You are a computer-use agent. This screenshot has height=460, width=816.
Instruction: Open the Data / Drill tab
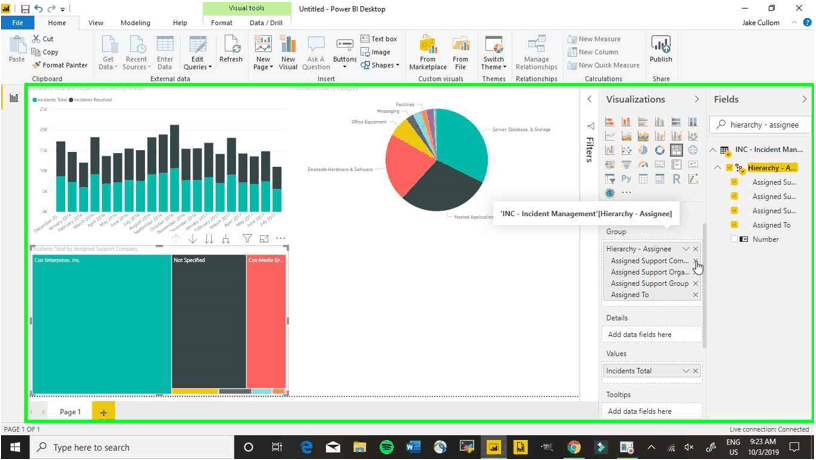click(266, 23)
